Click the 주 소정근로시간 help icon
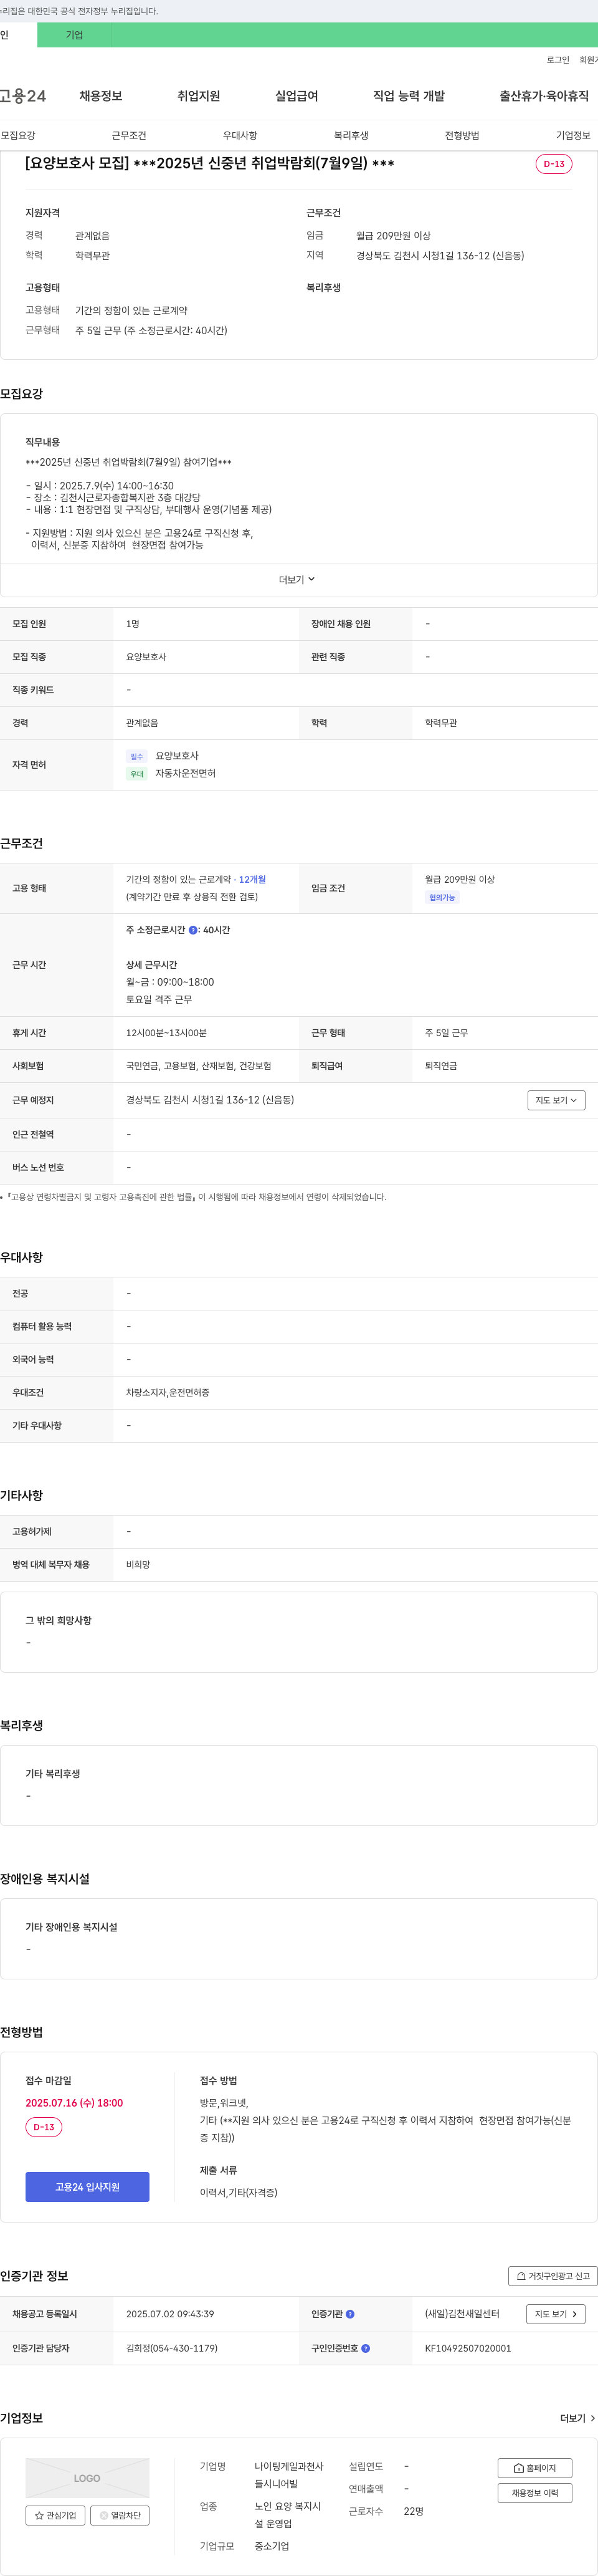This screenshot has height=2576, width=598. pos(193,930)
